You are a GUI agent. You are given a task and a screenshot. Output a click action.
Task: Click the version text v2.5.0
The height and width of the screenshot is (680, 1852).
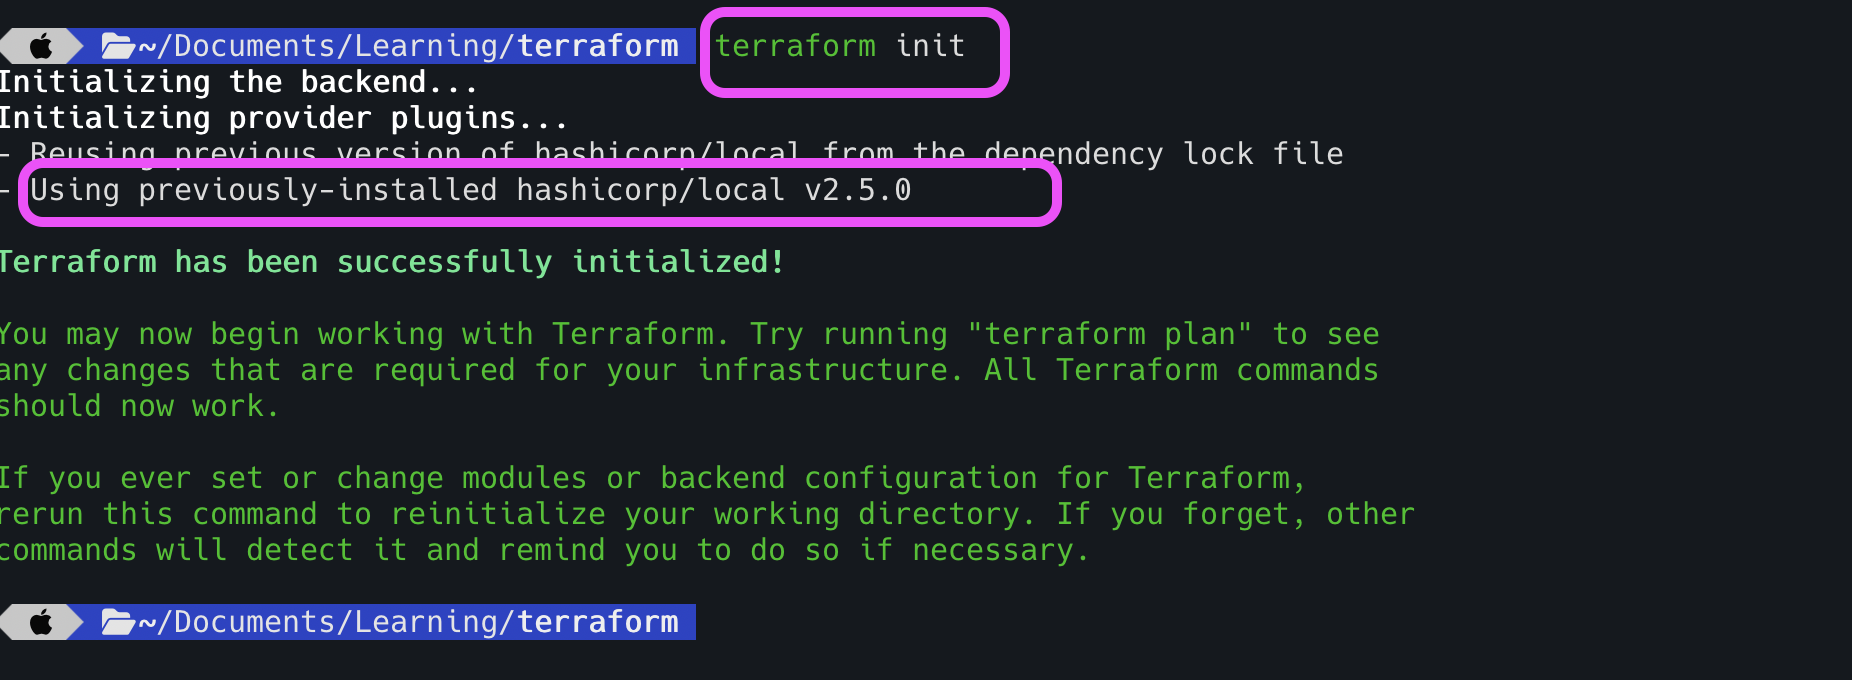858,190
